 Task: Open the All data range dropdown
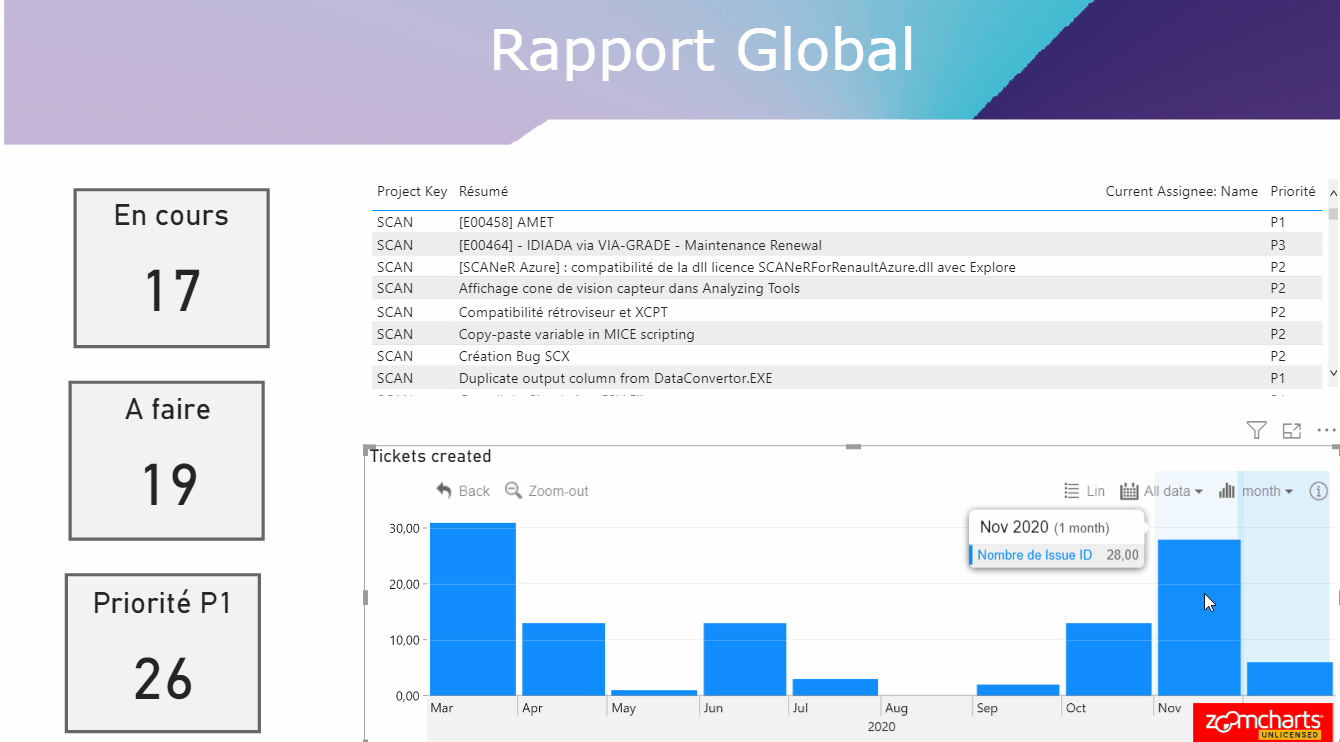[1161, 491]
